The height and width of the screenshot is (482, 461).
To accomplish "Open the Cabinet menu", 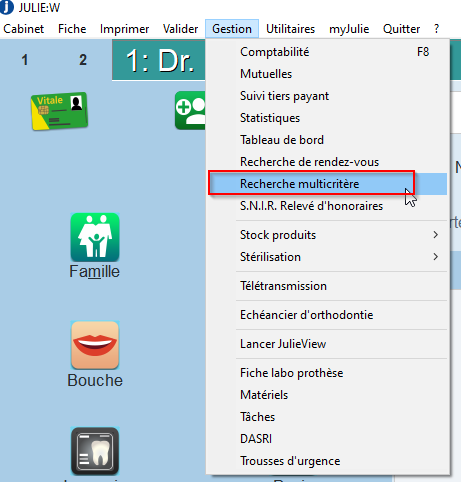I will (x=24, y=29).
